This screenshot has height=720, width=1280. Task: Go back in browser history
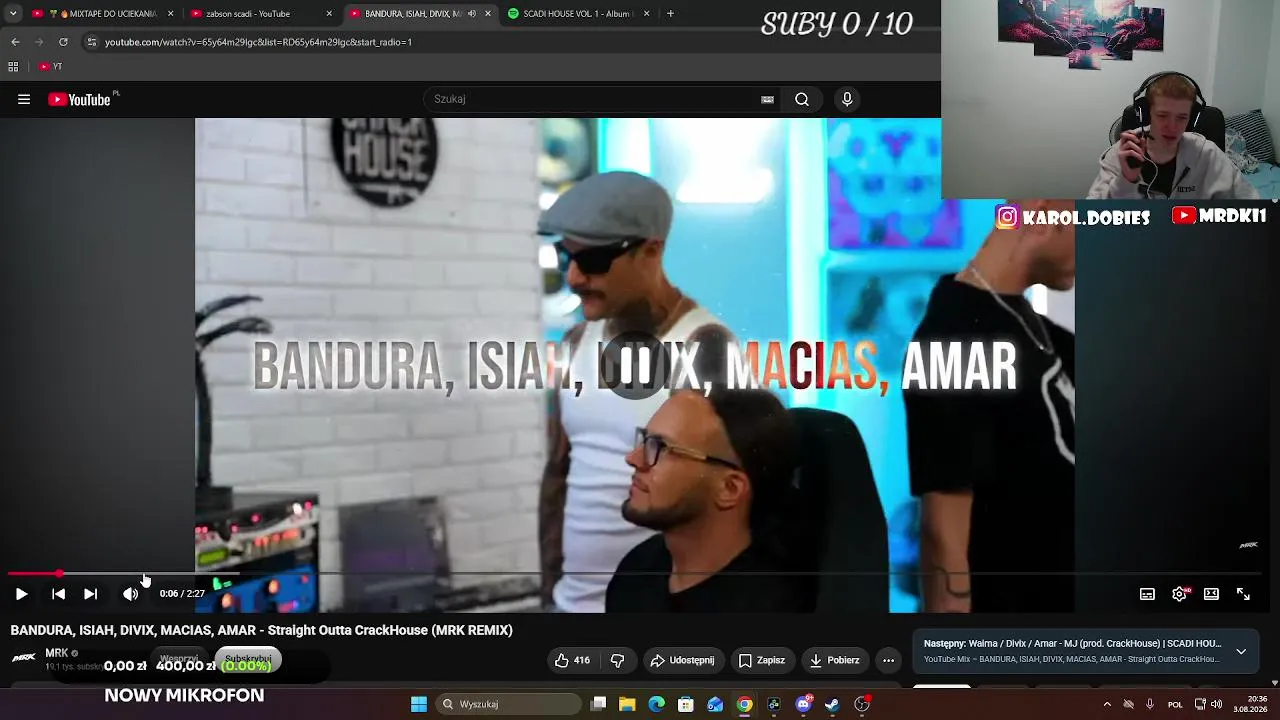[15, 42]
